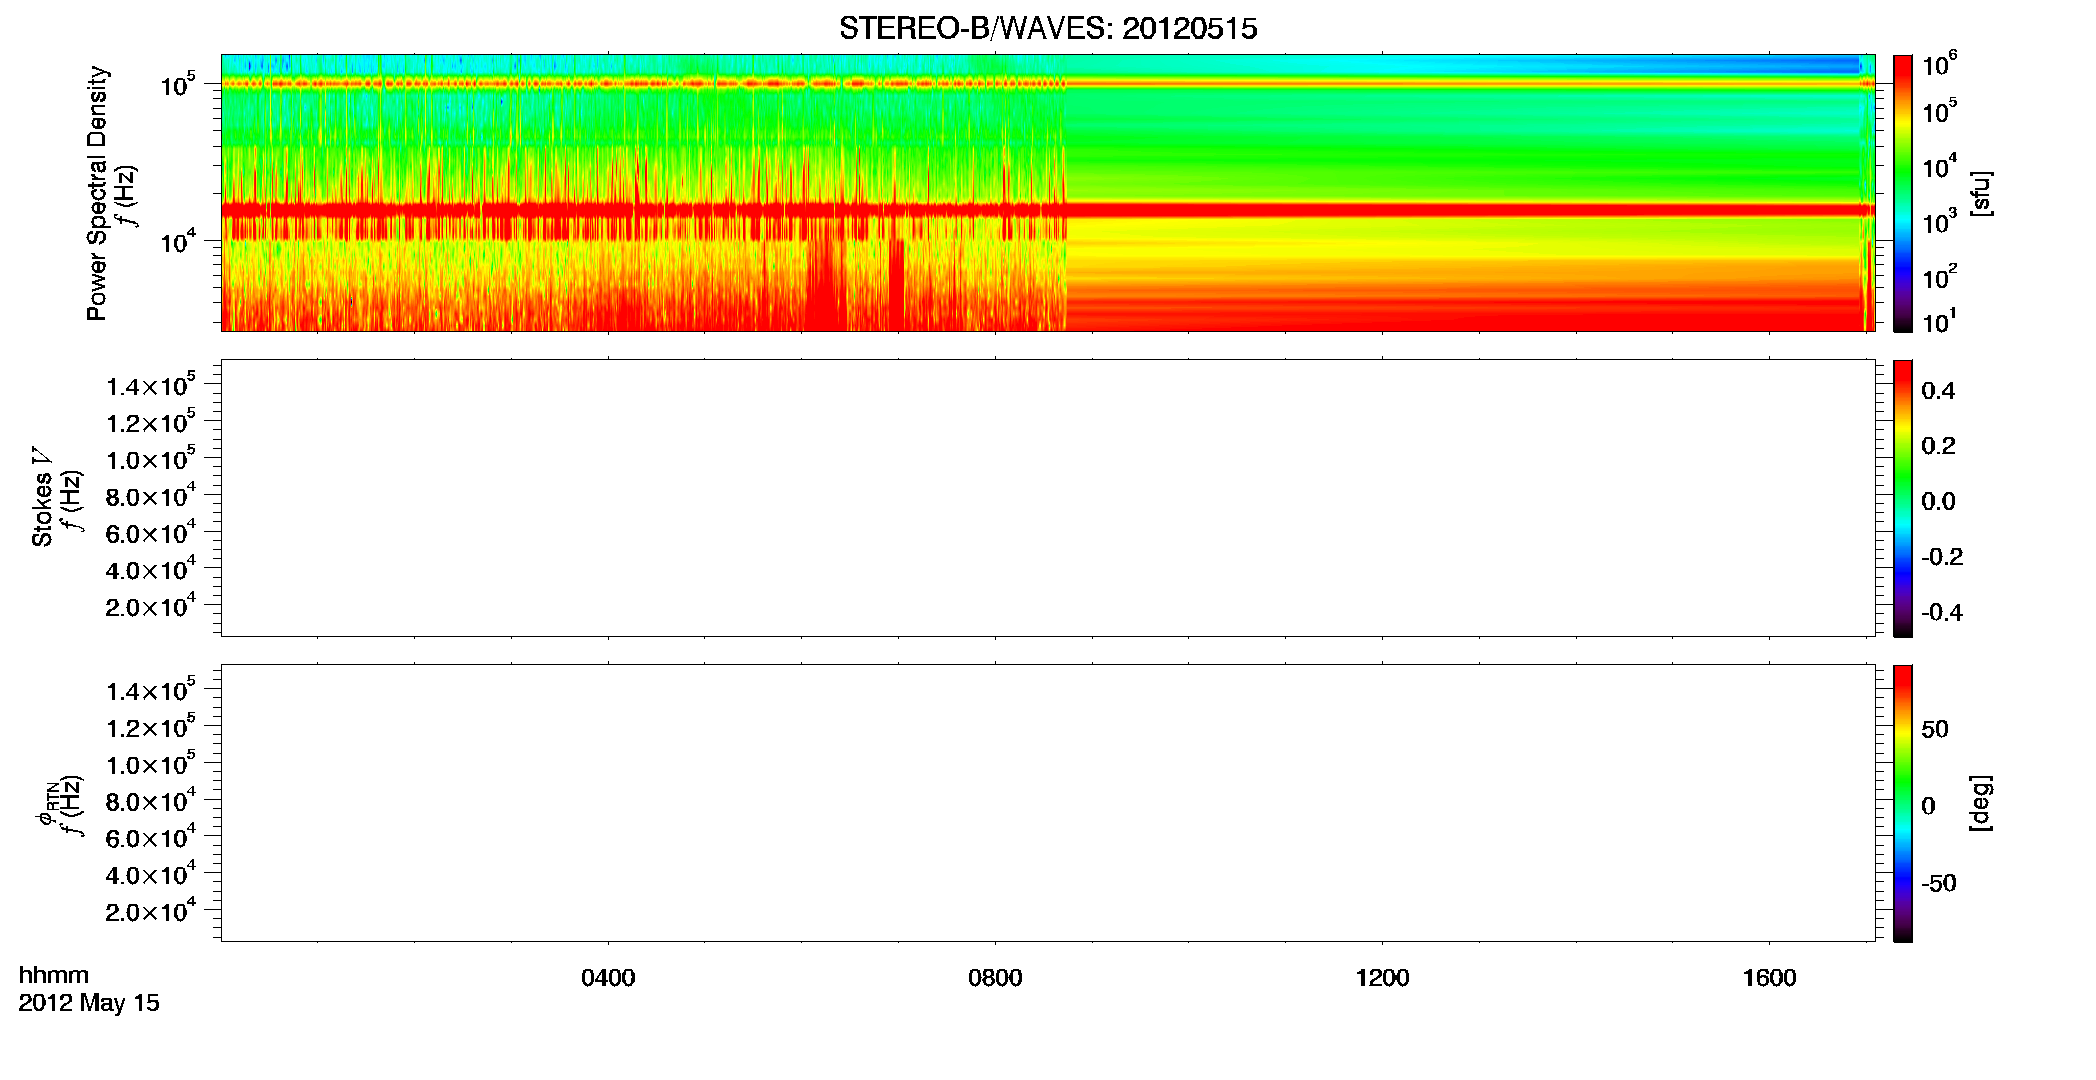Click the 1600 time tick label
2096x1080 pixels.
(x=1769, y=978)
